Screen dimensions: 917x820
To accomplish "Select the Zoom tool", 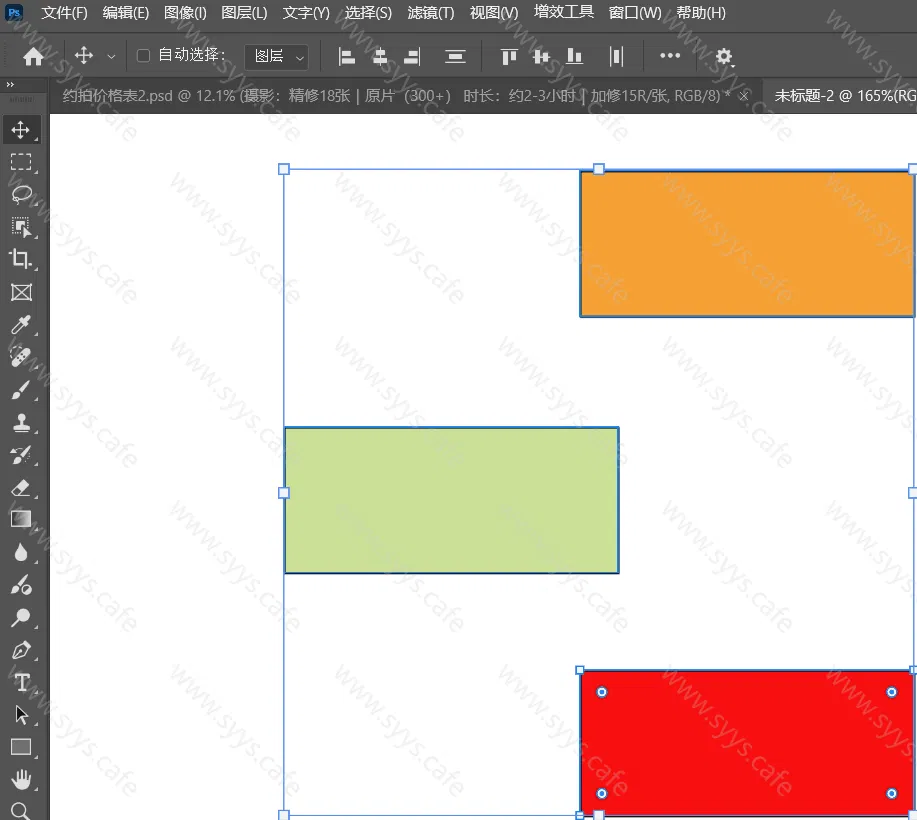I will coord(21,811).
